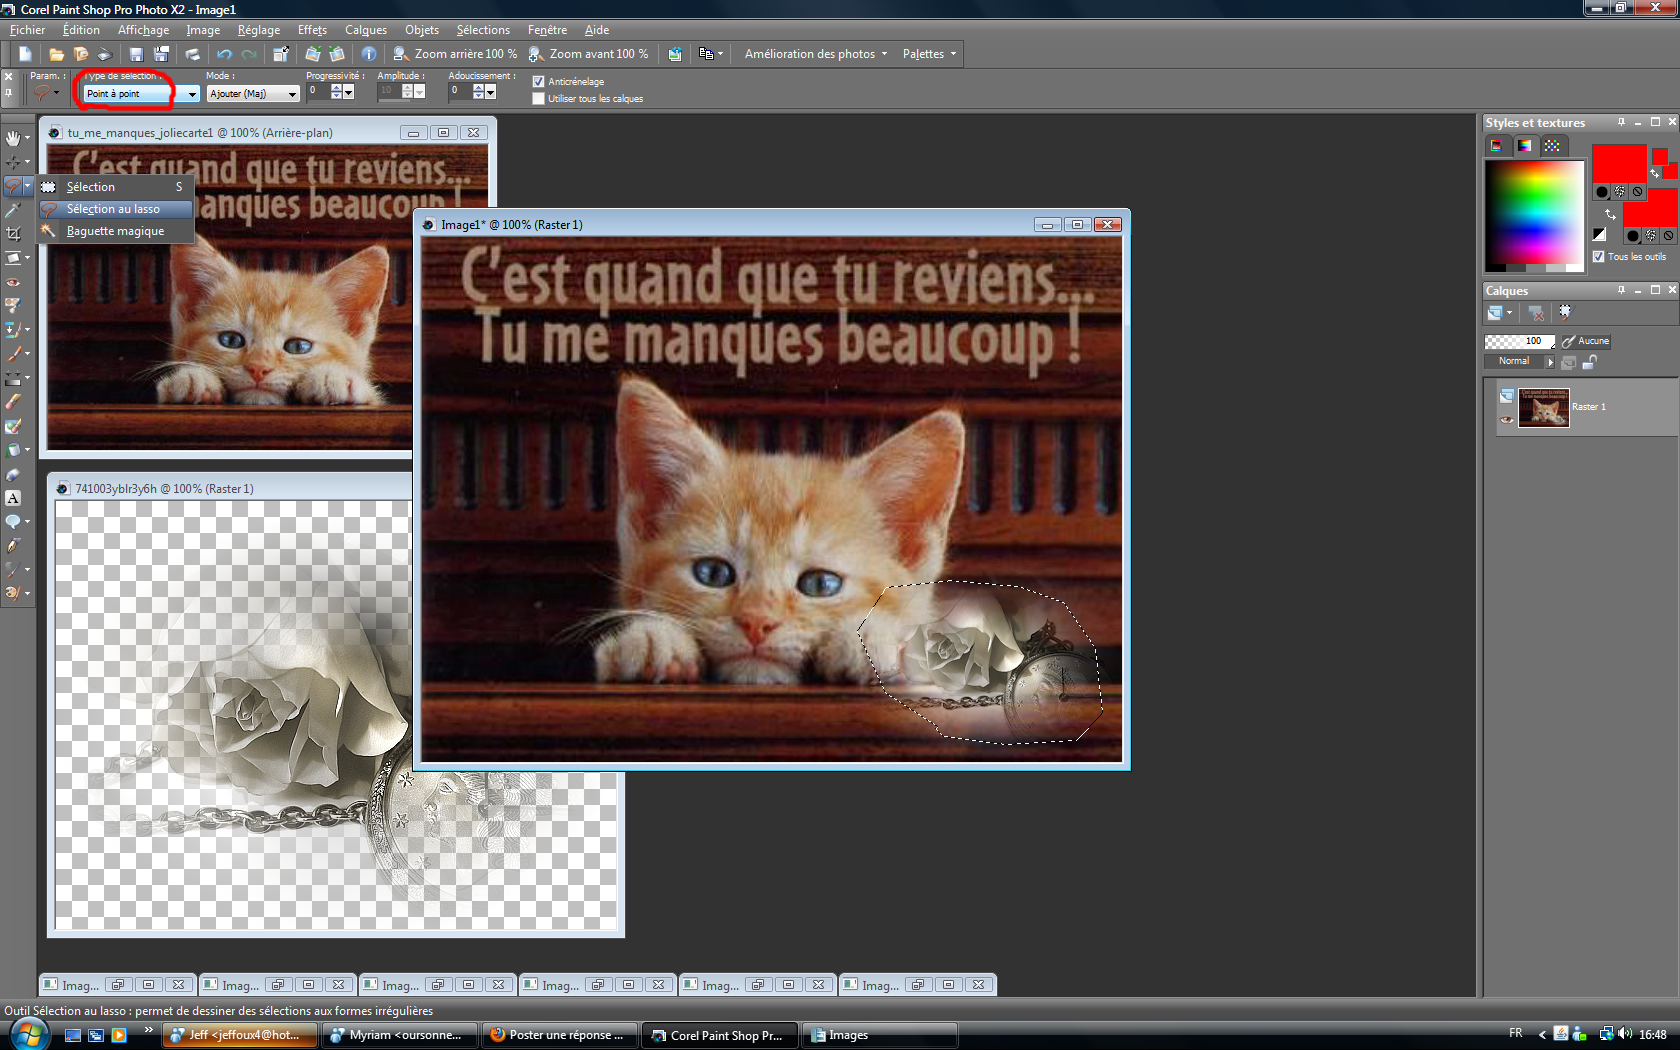Select the Red Eye tool
1680x1050 pixels.
(13, 282)
